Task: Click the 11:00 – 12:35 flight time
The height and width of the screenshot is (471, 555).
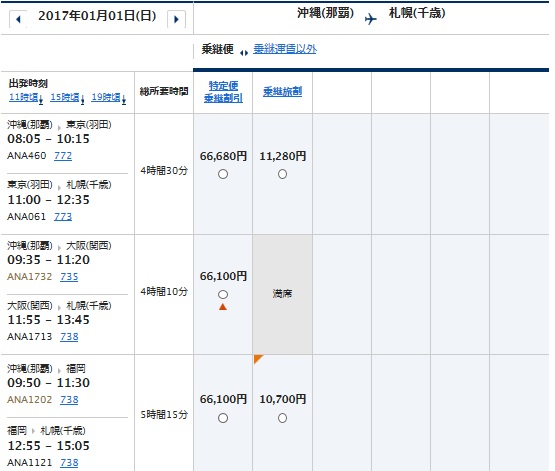Action: click(x=48, y=200)
